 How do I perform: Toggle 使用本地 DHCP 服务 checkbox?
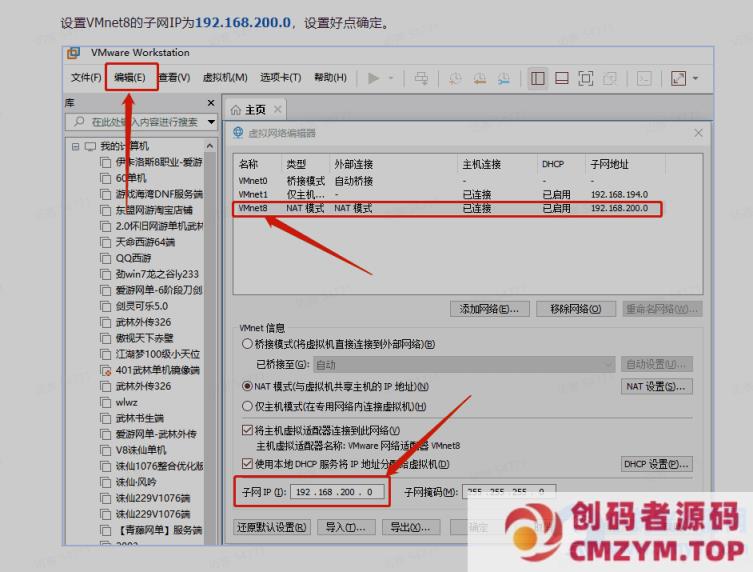point(247,464)
